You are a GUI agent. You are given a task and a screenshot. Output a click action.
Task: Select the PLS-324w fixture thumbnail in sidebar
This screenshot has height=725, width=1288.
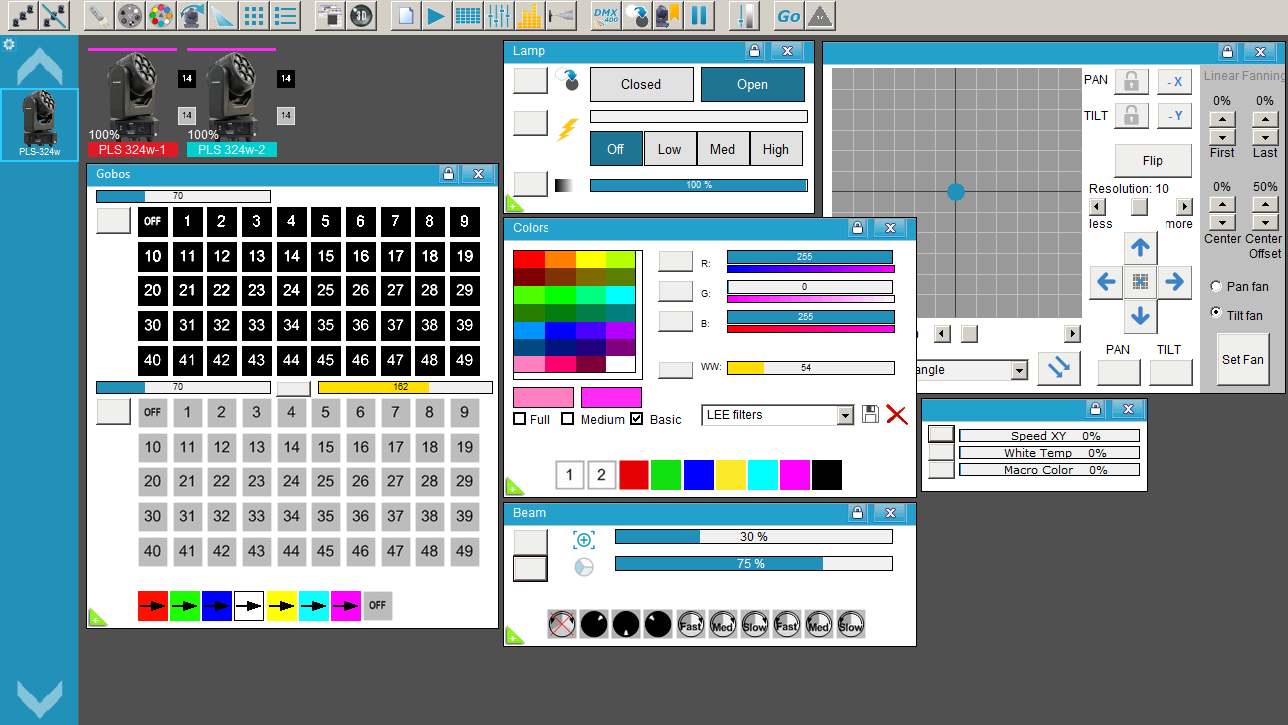pyautogui.click(x=39, y=125)
